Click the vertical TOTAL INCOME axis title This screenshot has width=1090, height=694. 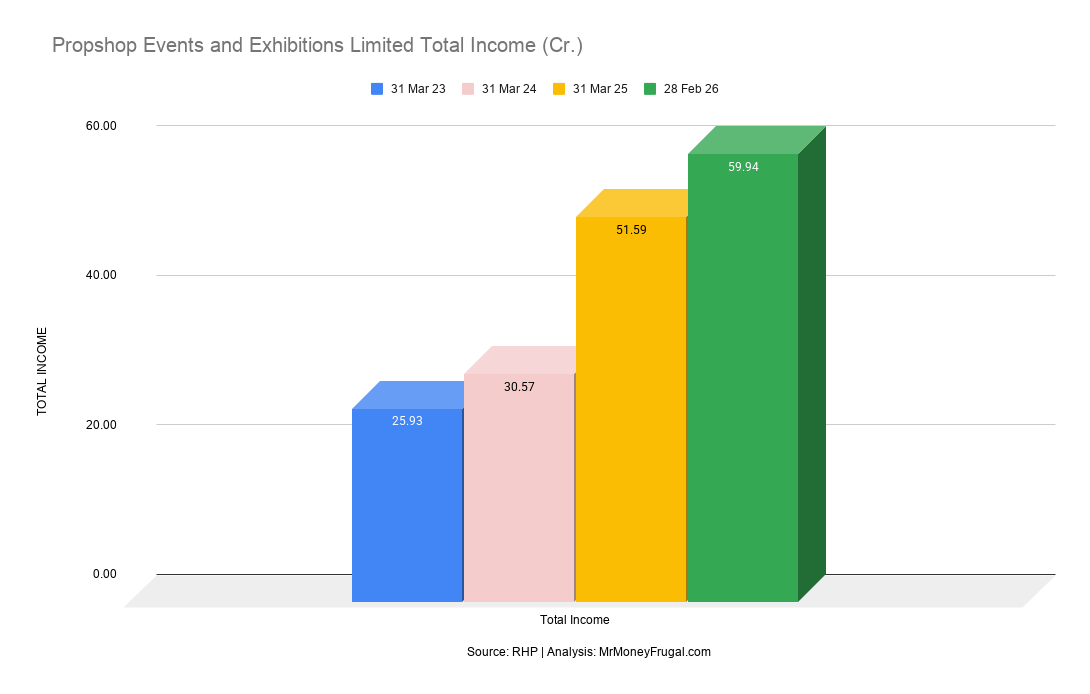pyautogui.click(x=42, y=371)
